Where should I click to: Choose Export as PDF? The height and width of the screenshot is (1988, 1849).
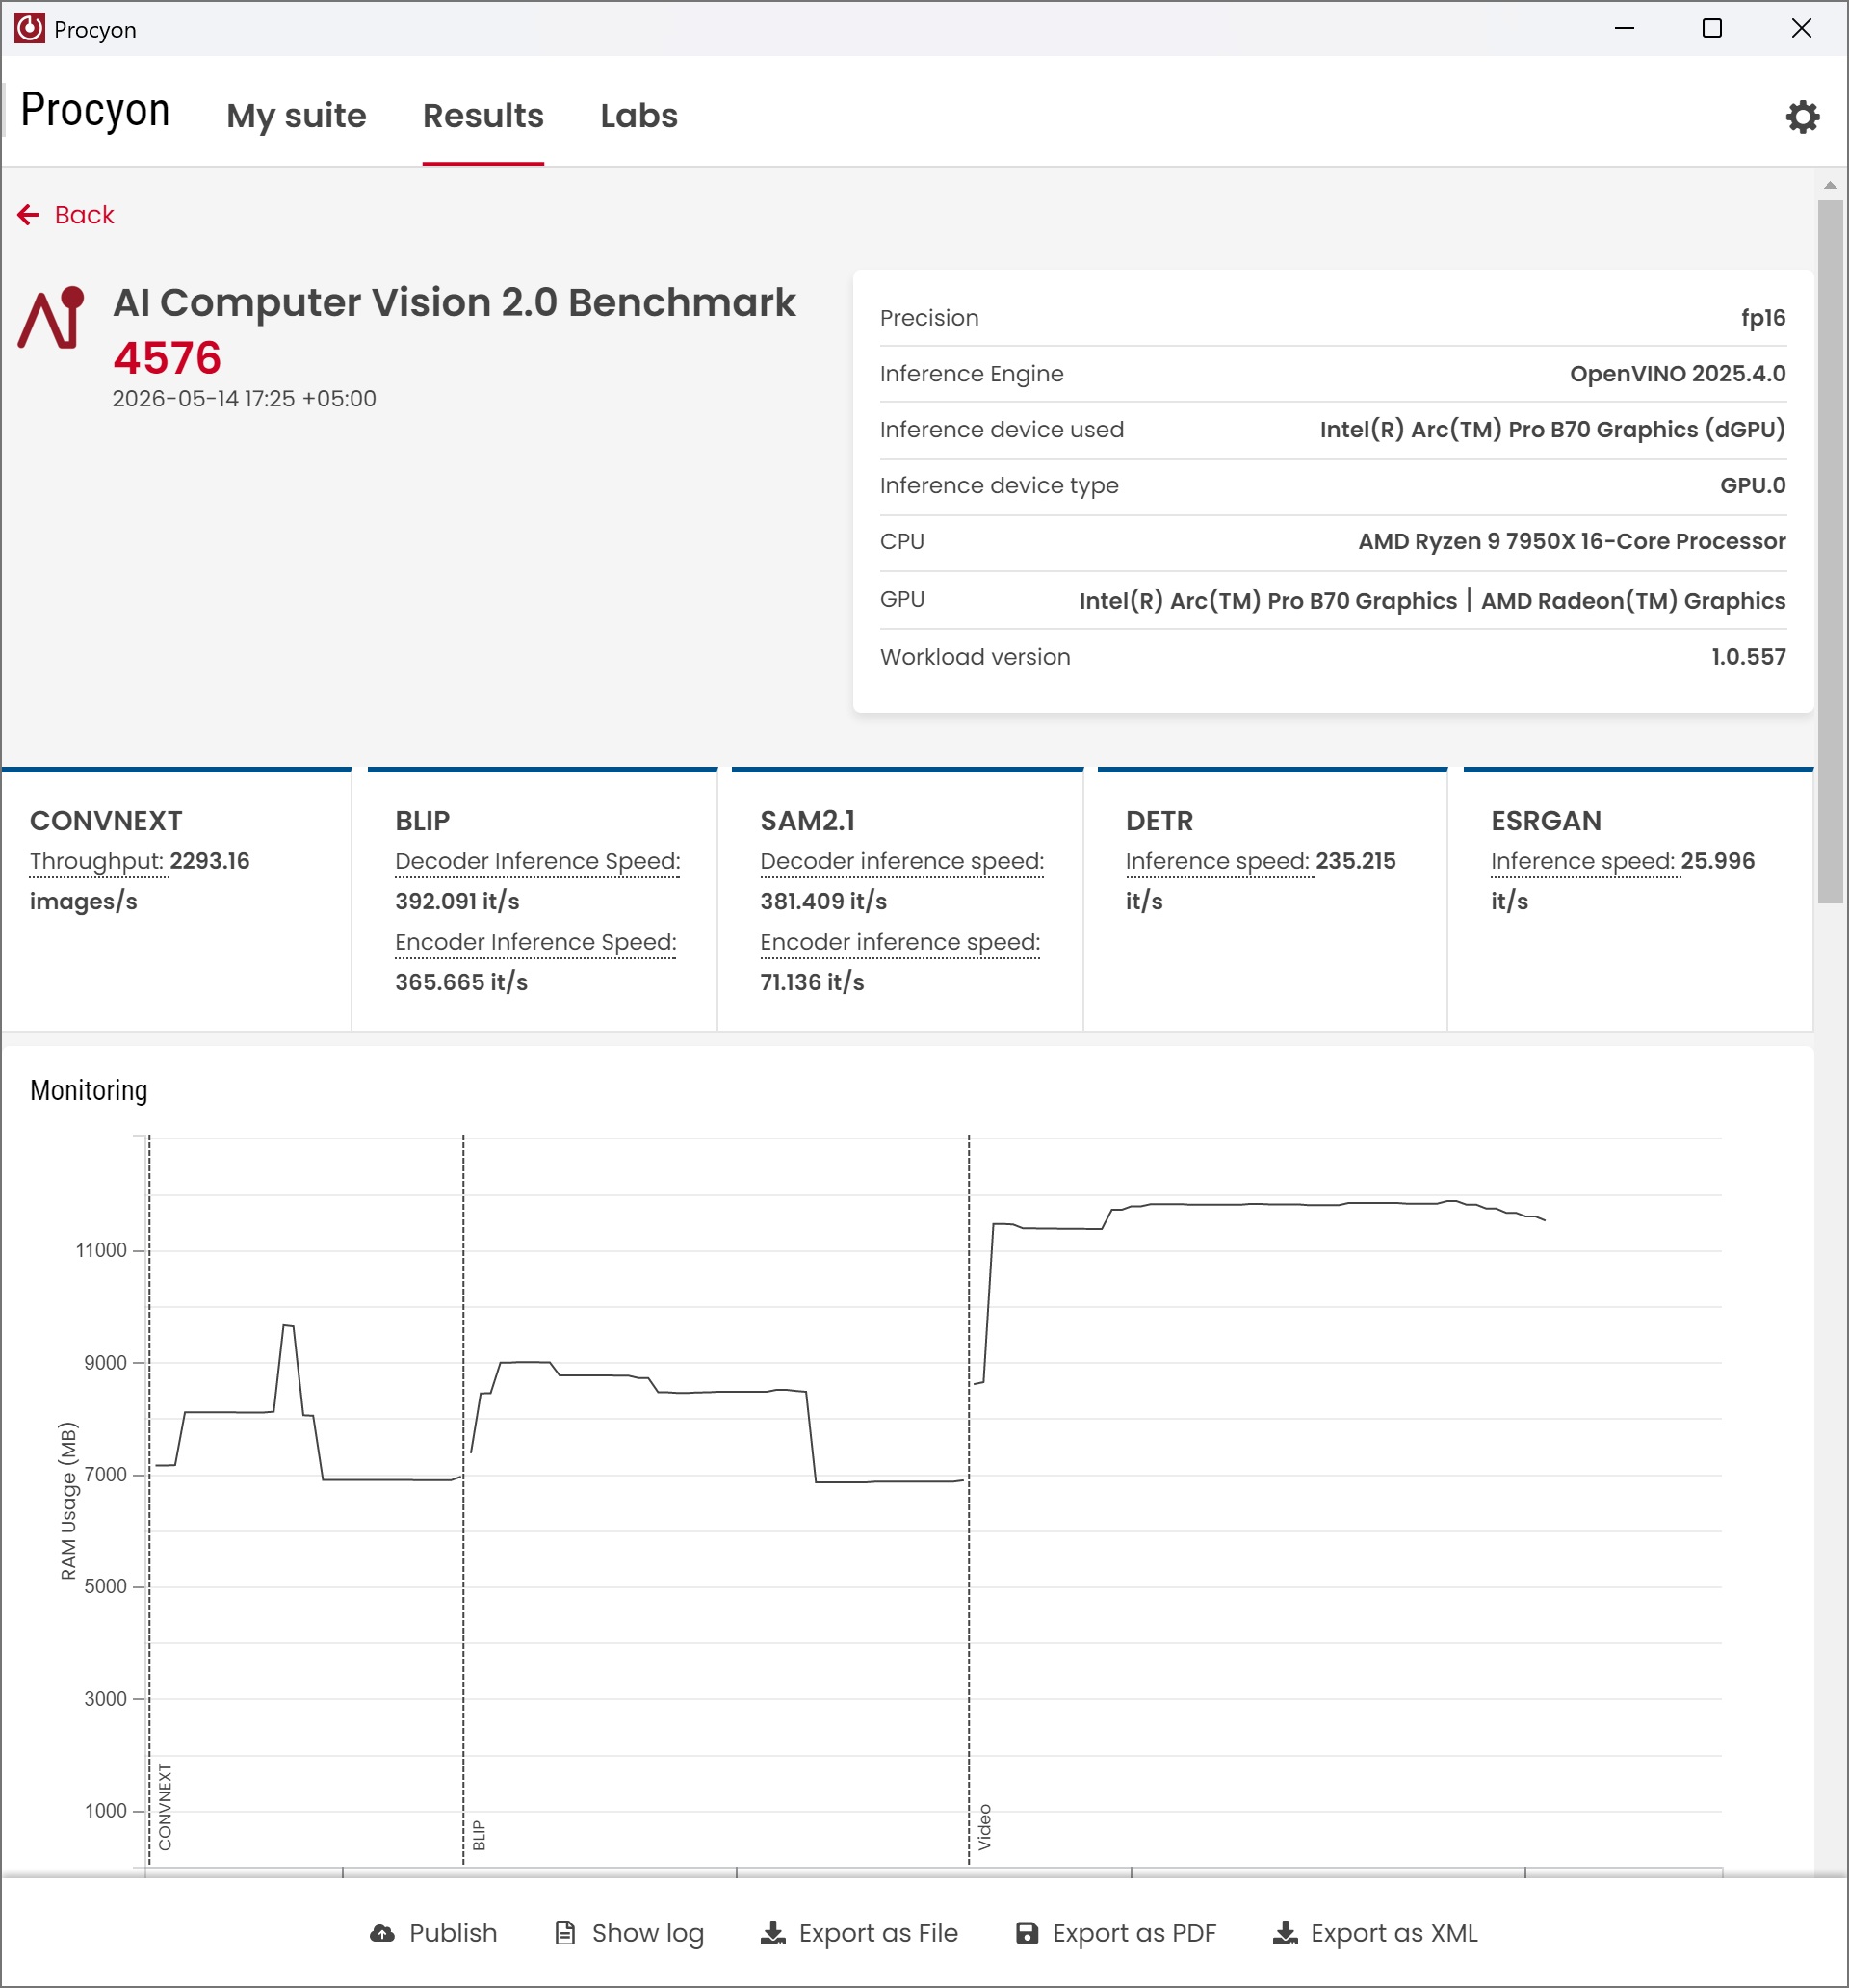click(x=1115, y=1933)
